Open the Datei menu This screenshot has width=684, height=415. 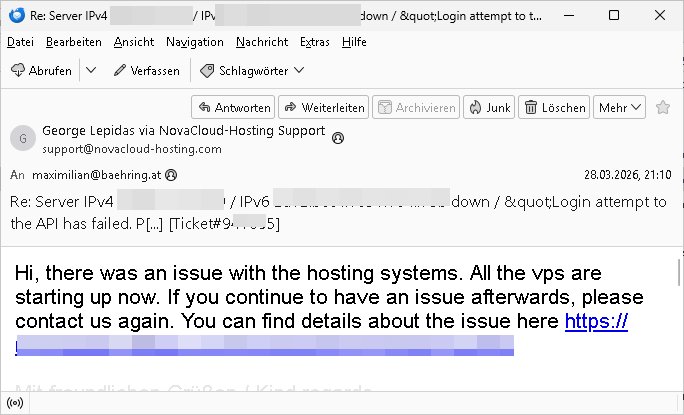(x=20, y=42)
